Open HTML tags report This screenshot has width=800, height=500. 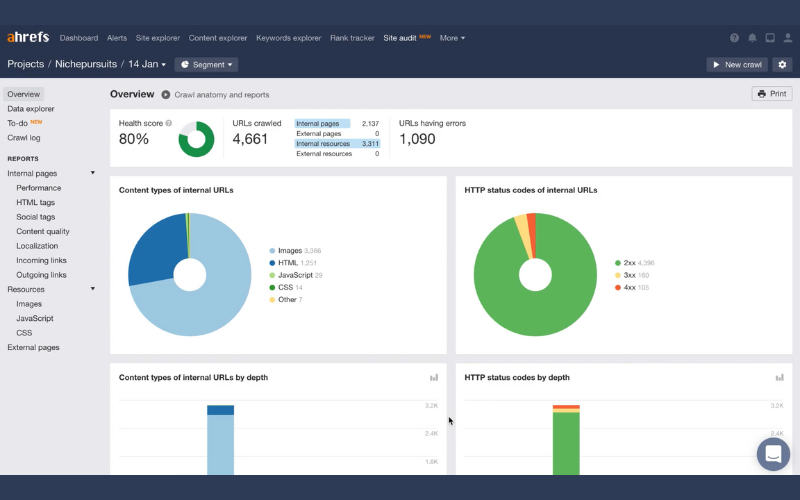[x=35, y=202]
